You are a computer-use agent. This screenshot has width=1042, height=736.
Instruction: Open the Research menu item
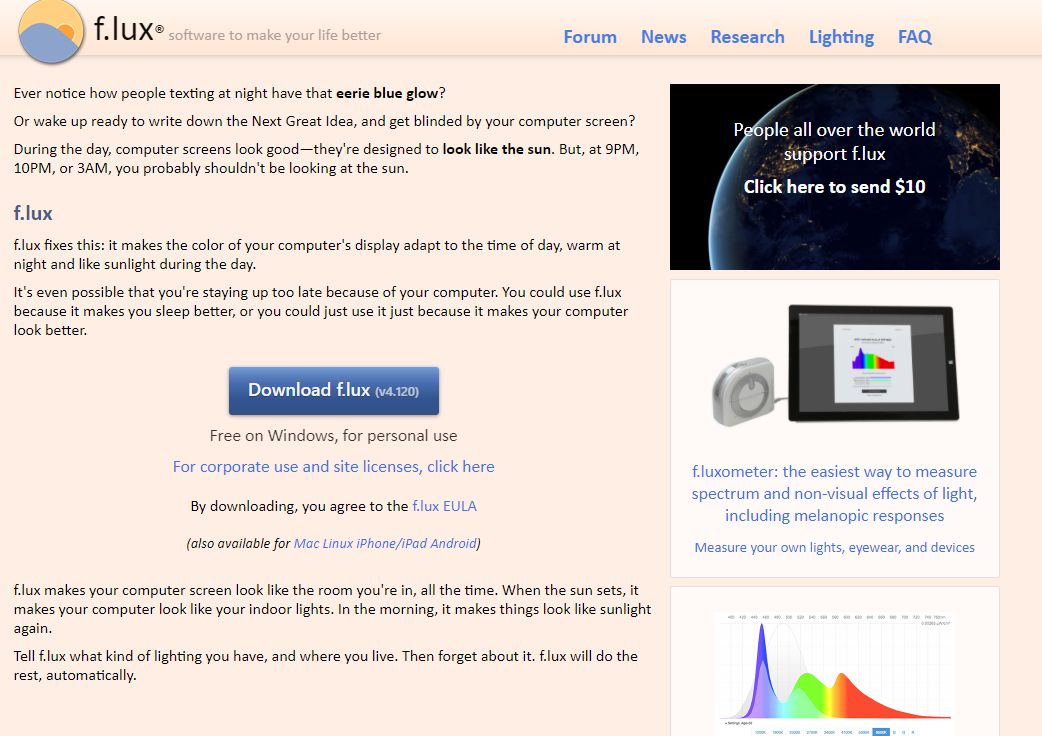(x=747, y=37)
